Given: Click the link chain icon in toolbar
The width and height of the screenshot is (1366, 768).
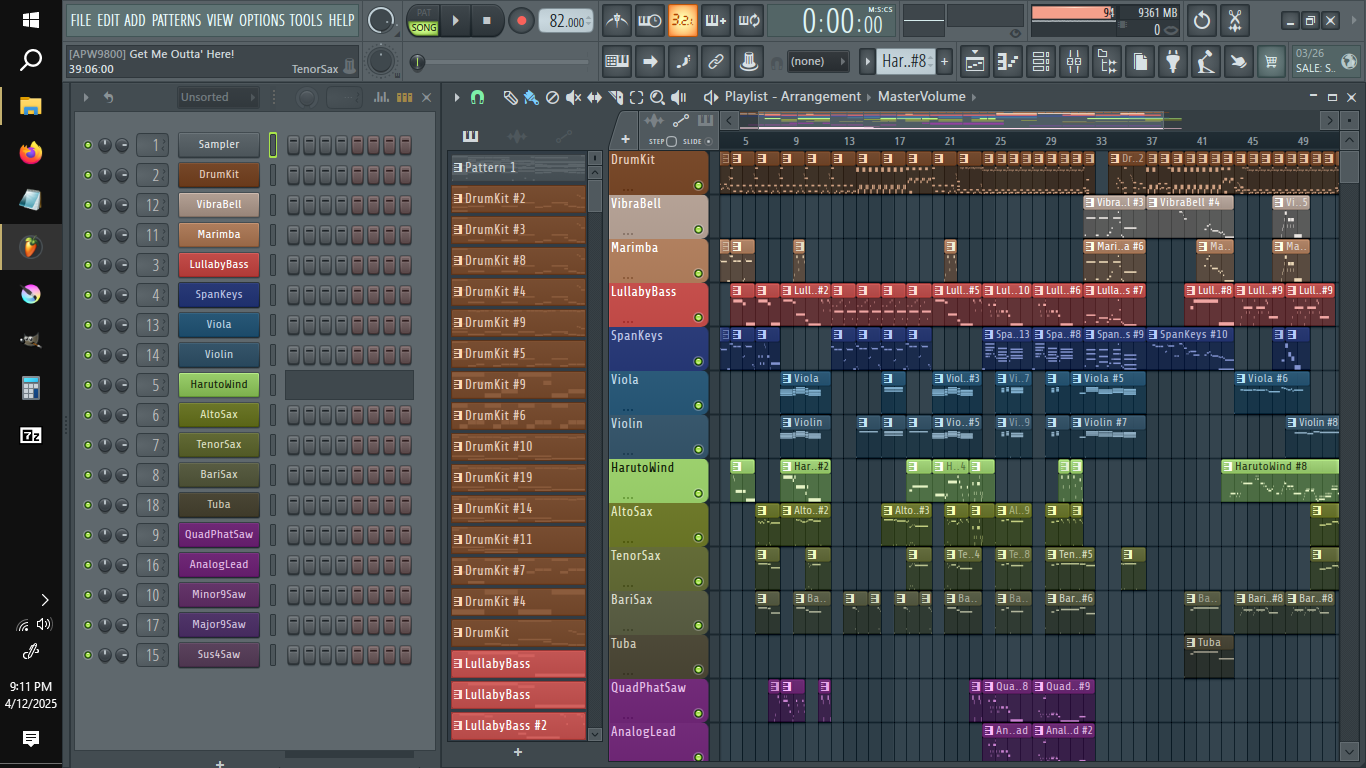Looking at the screenshot, I should (715, 62).
